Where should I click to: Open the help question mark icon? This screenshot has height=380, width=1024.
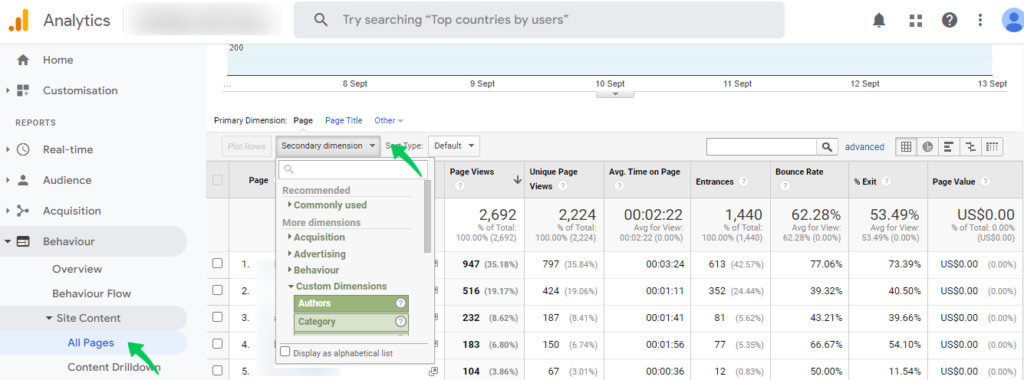(950, 20)
